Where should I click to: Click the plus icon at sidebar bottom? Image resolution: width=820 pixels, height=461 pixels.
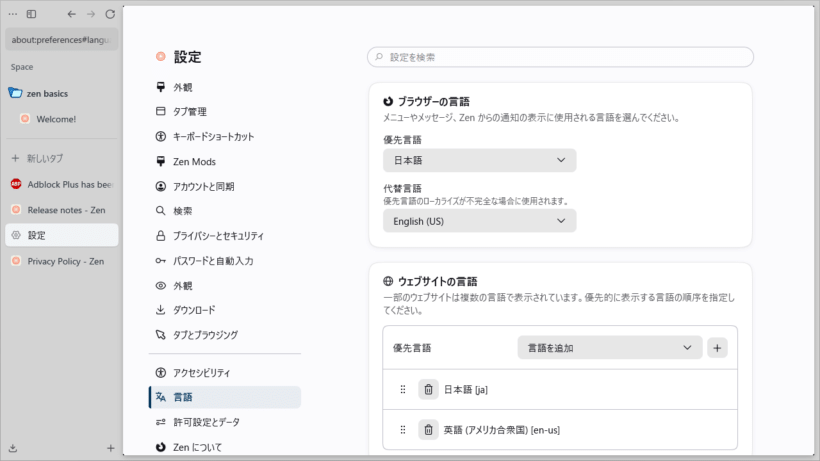[x=110, y=448]
